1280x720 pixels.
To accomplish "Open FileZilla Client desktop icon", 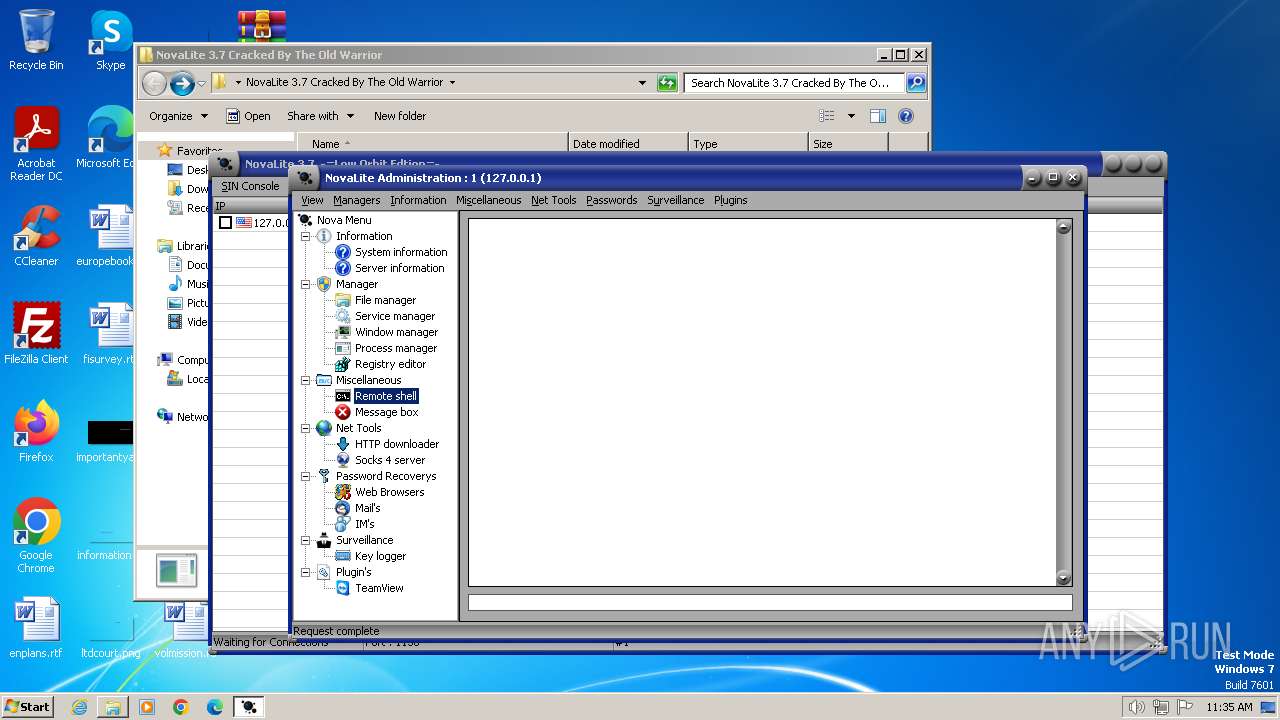I will point(36,334).
